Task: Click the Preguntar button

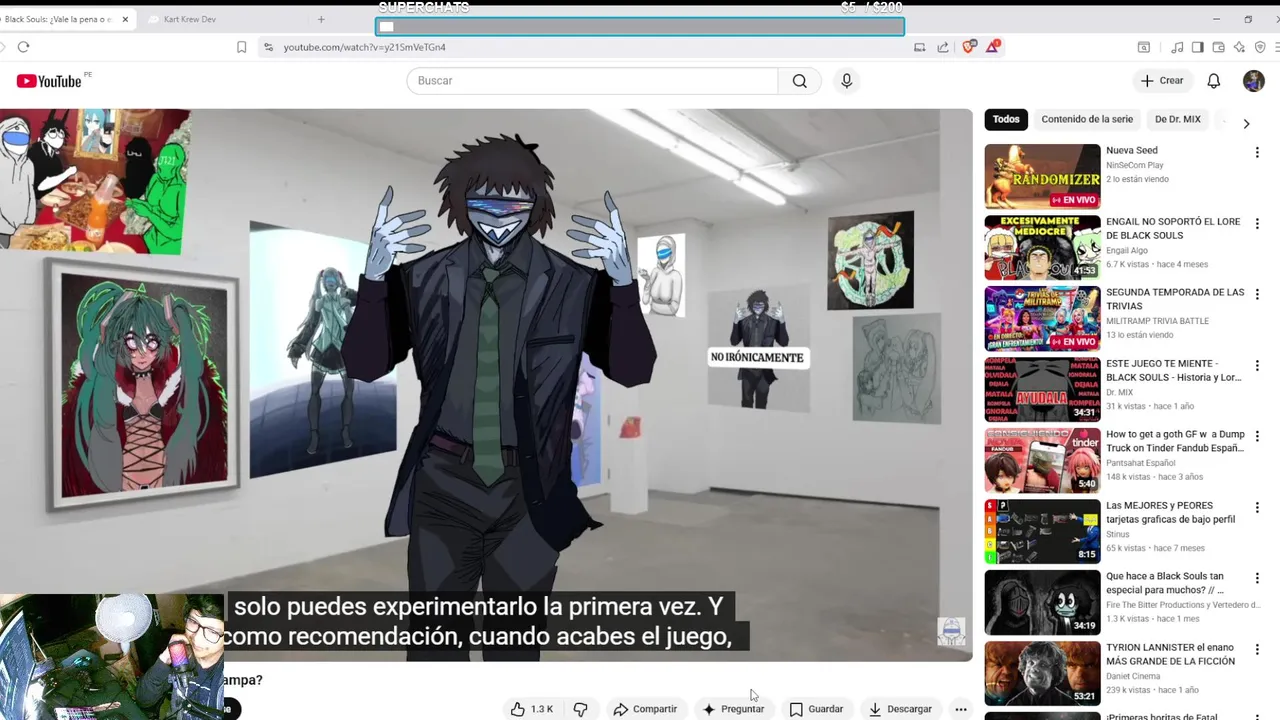Action: [733, 709]
